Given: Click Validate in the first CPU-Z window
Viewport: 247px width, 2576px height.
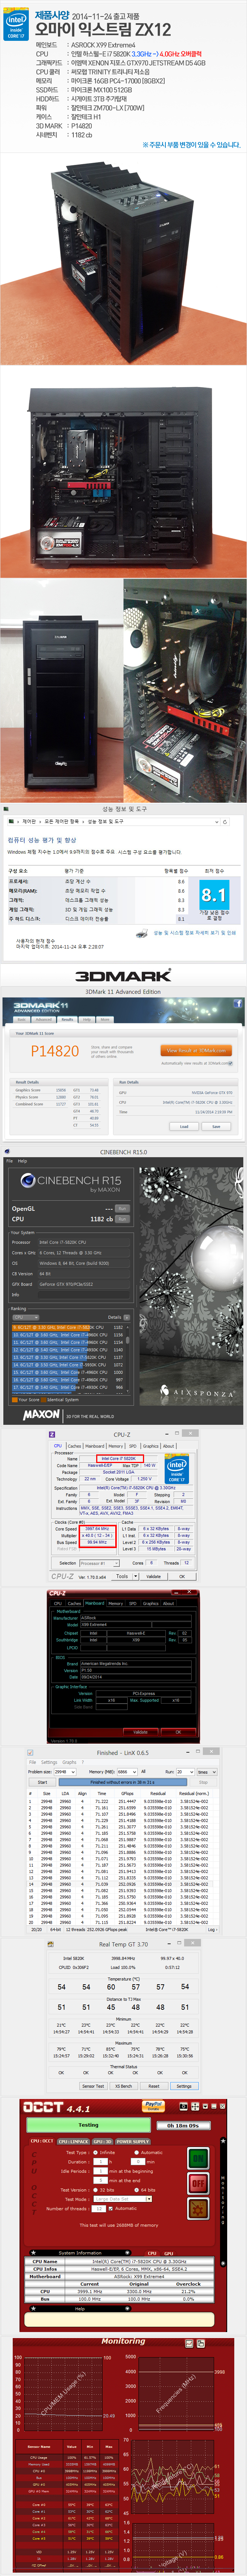Looking at the screenshot, I should (x=153, y=1576).
